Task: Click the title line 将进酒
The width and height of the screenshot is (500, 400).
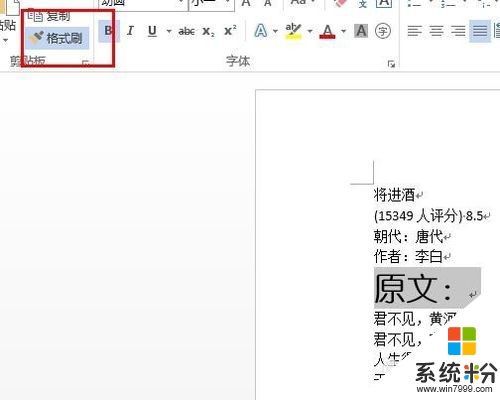Action: (394, 195)
